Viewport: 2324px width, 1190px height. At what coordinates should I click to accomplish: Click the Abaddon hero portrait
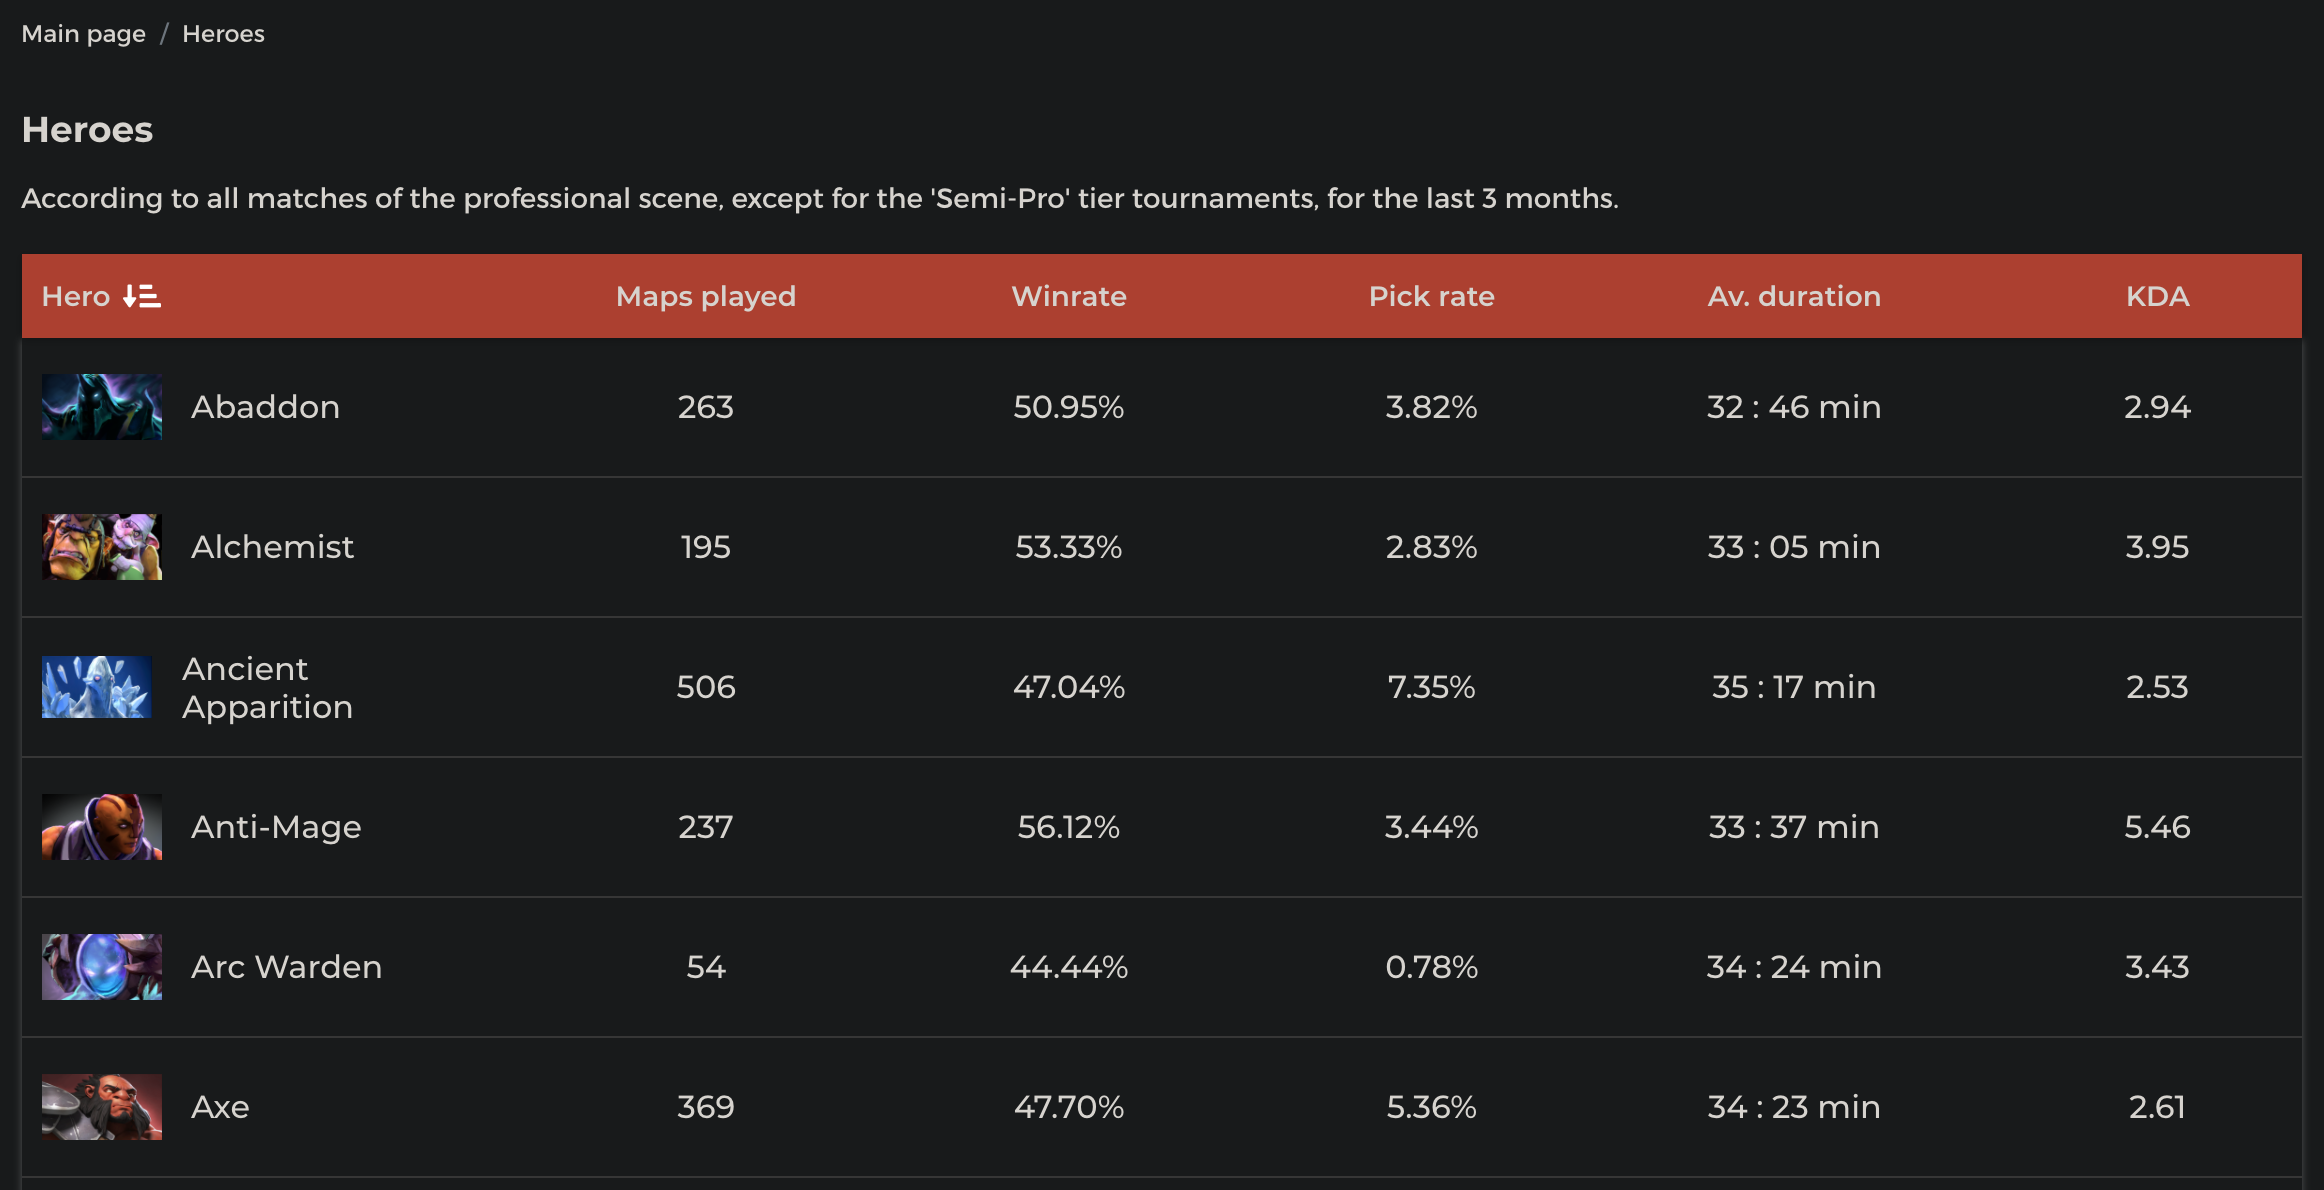(102, 407)
